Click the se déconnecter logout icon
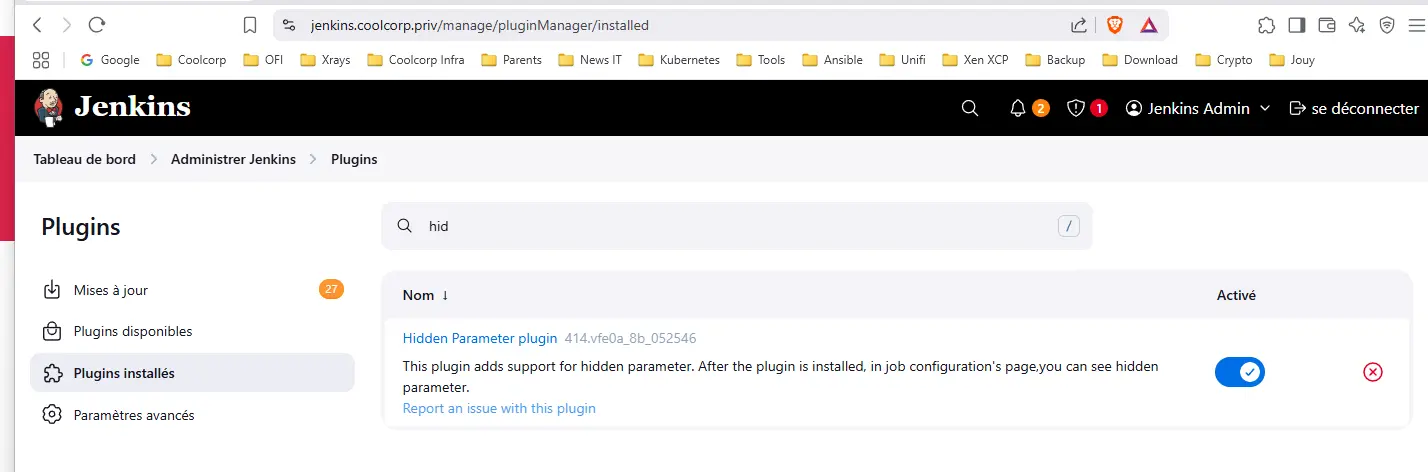The width and height of the screenshot is (1428, 472). (x=1298, y=108)
